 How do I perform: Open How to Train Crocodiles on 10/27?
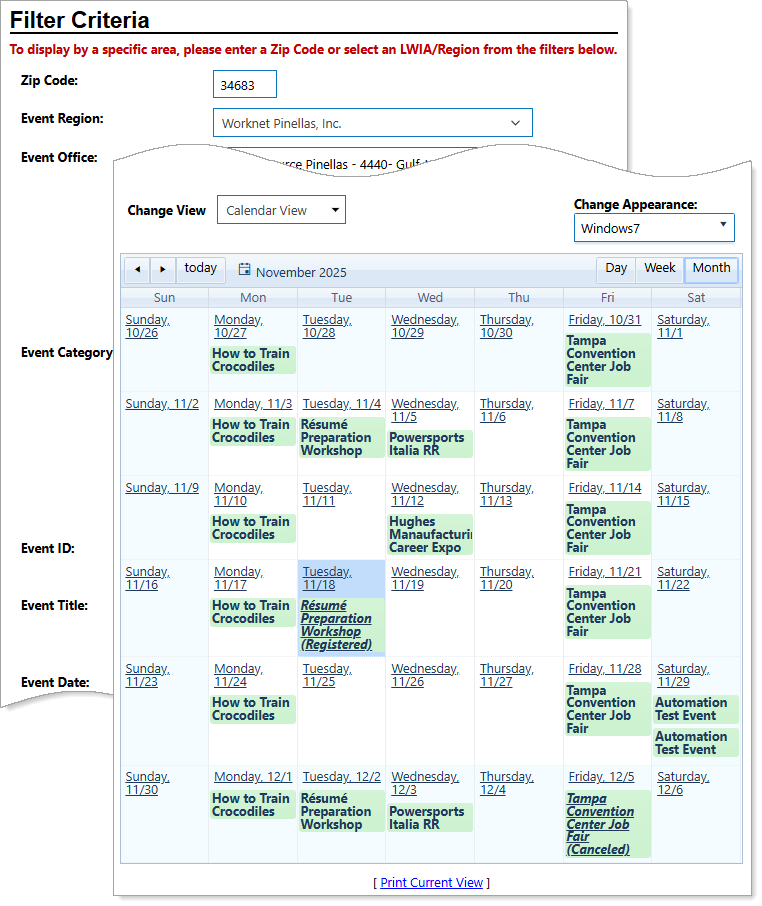(250, 360)
